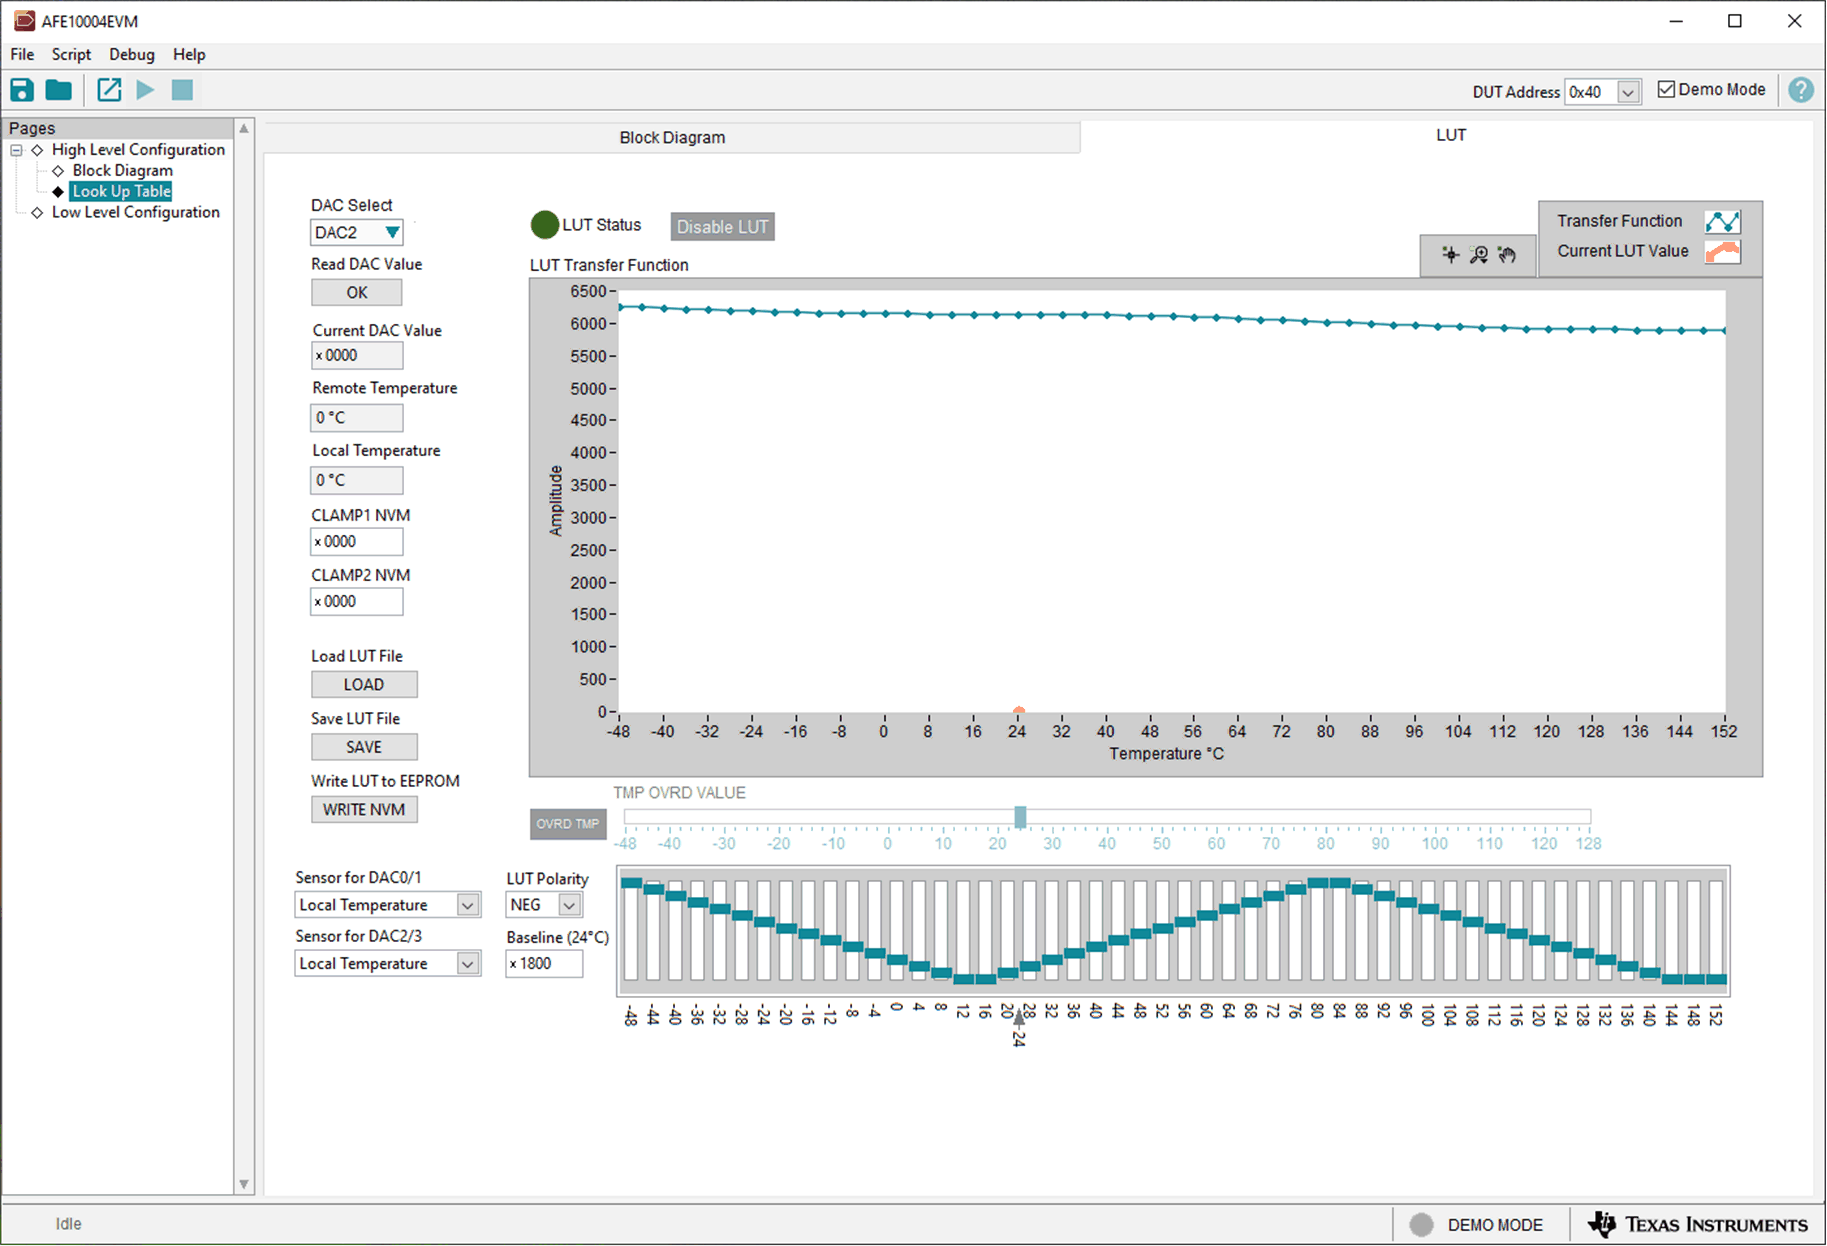1827x1246 pixels.
Task: Open the blue Help question mark icon
Action: click(x=1800, y=90)
